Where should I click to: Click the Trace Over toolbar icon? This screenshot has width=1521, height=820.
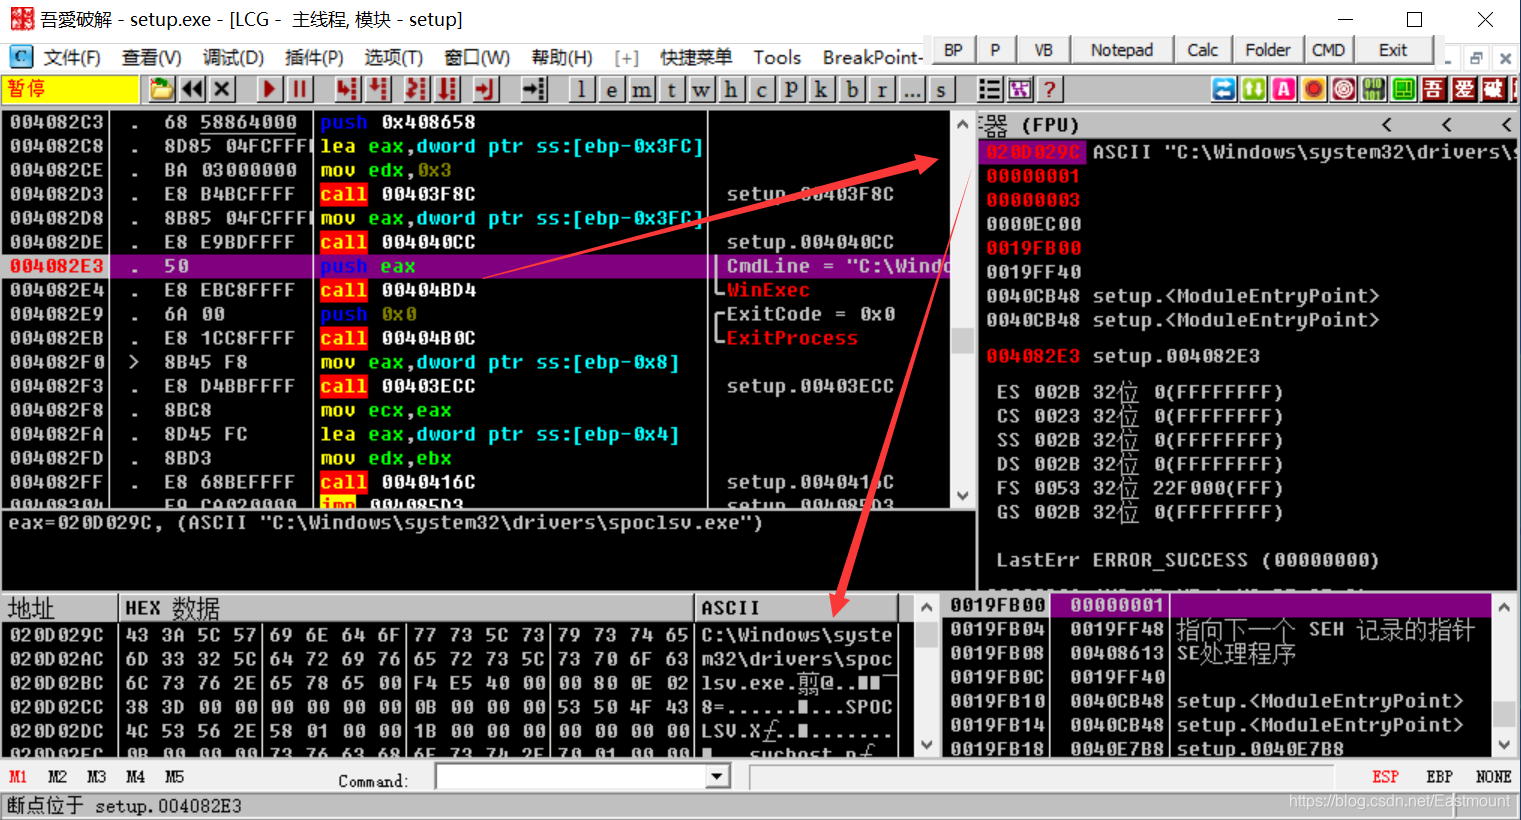(x=448, y=90)
